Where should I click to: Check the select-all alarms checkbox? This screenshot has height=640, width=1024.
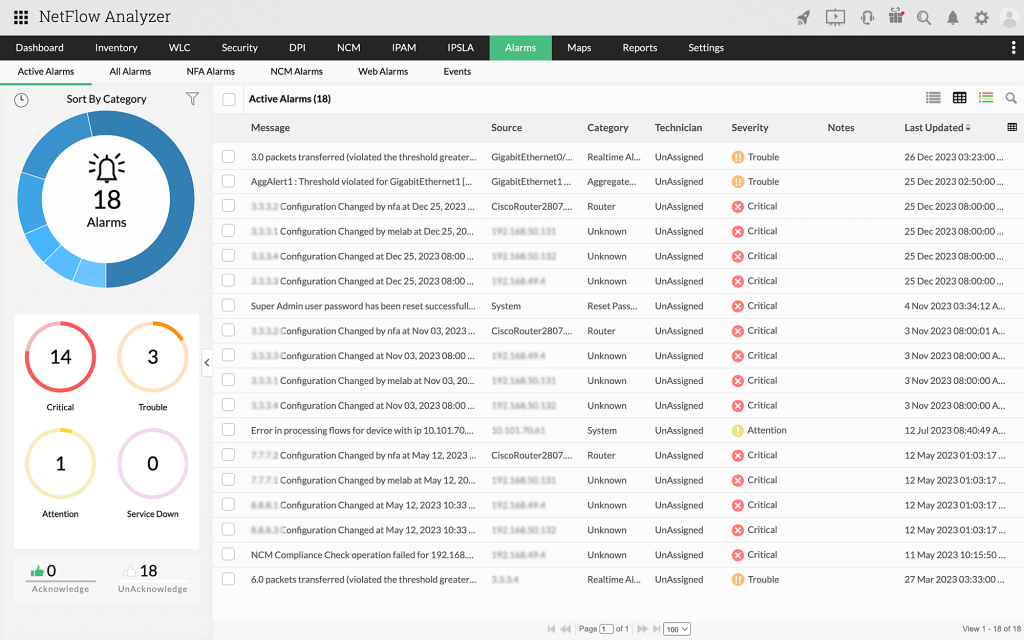coord(228,98)
